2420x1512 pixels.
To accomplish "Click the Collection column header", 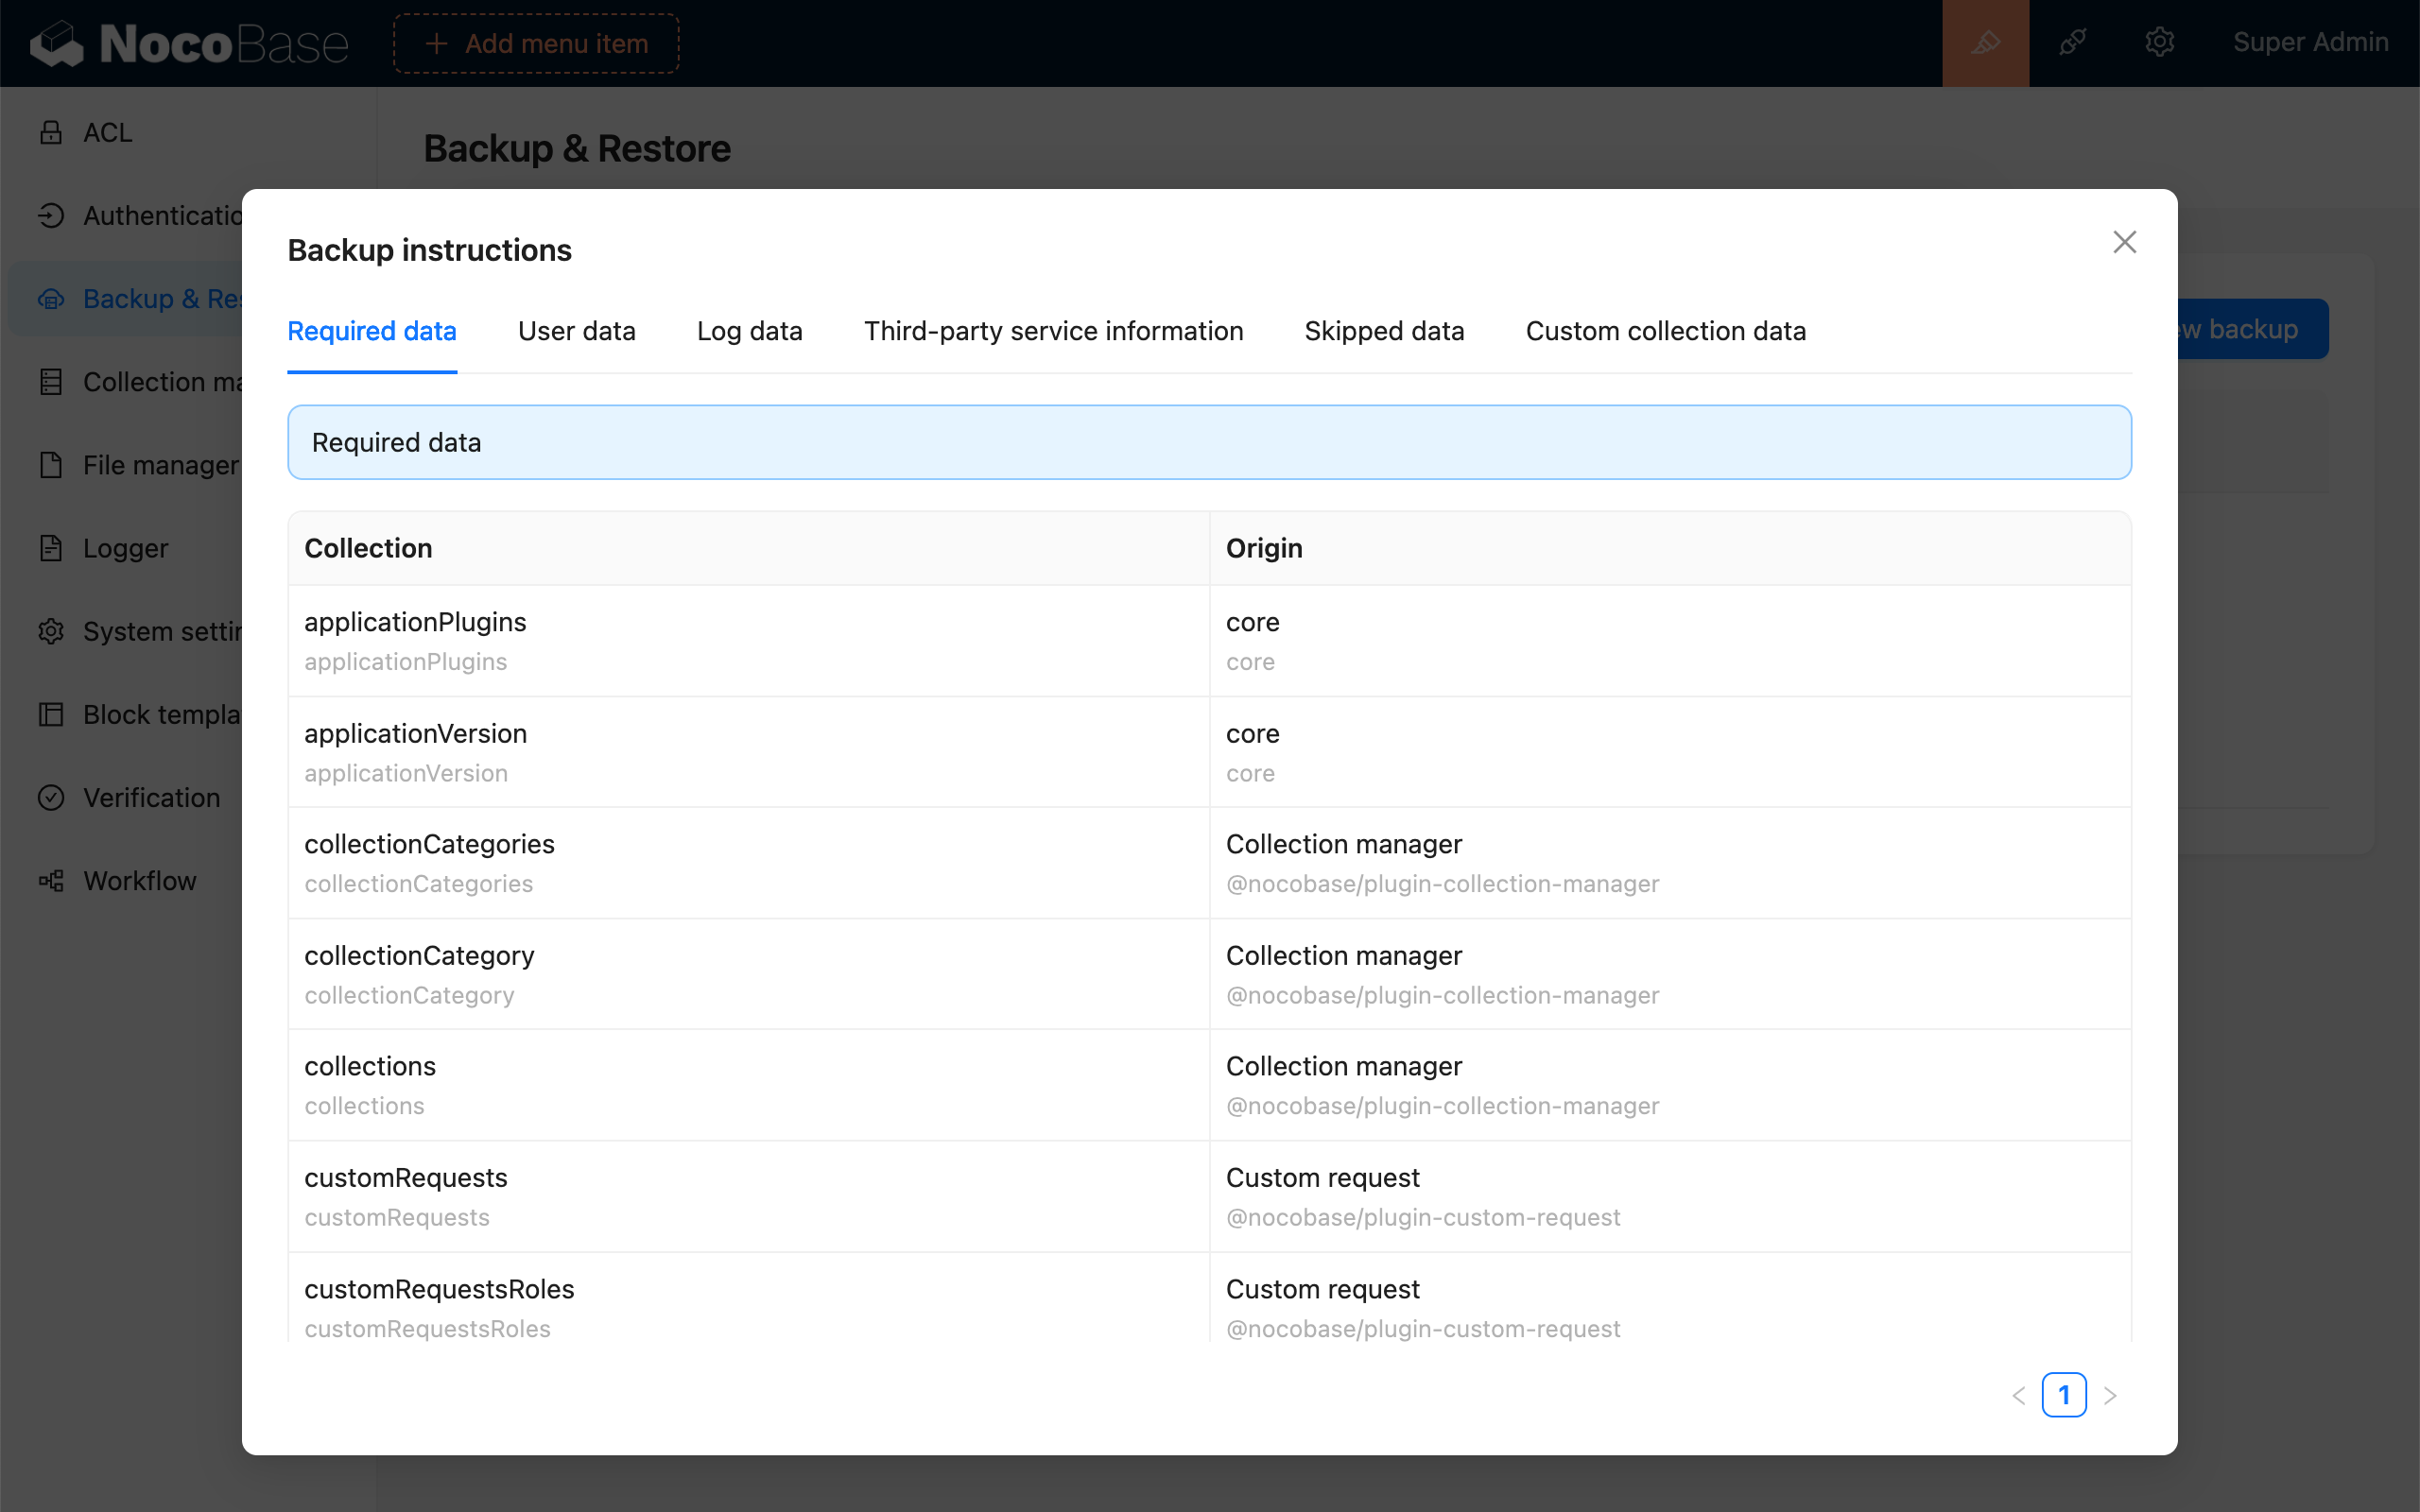I will [x=749, y=548].
